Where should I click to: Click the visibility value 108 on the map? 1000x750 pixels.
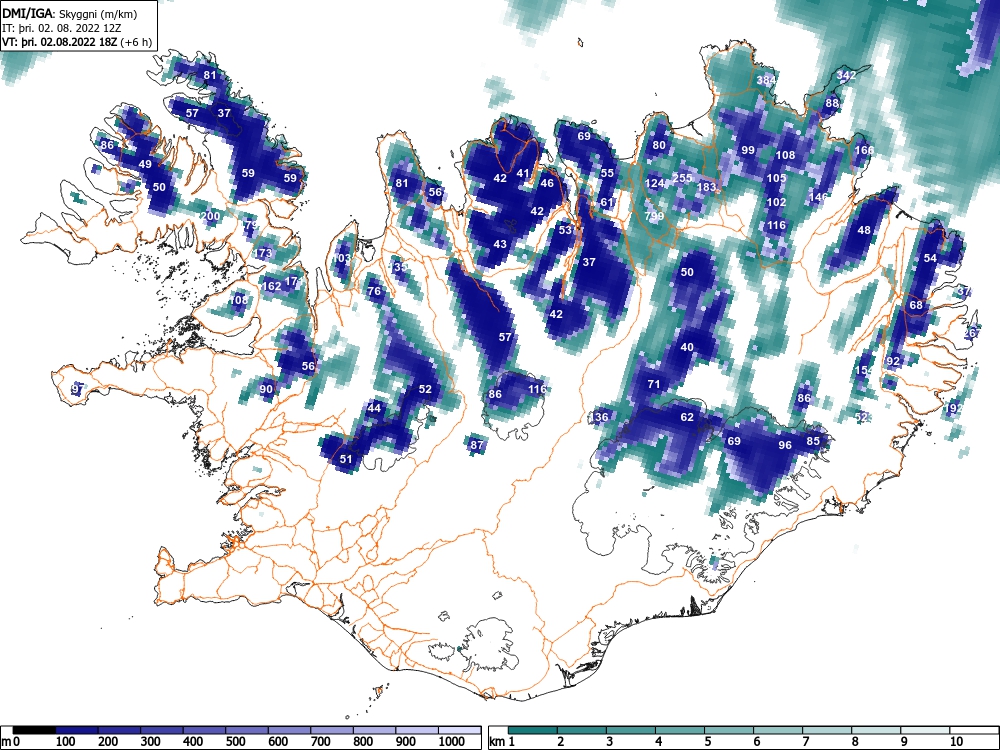(786, 155)
